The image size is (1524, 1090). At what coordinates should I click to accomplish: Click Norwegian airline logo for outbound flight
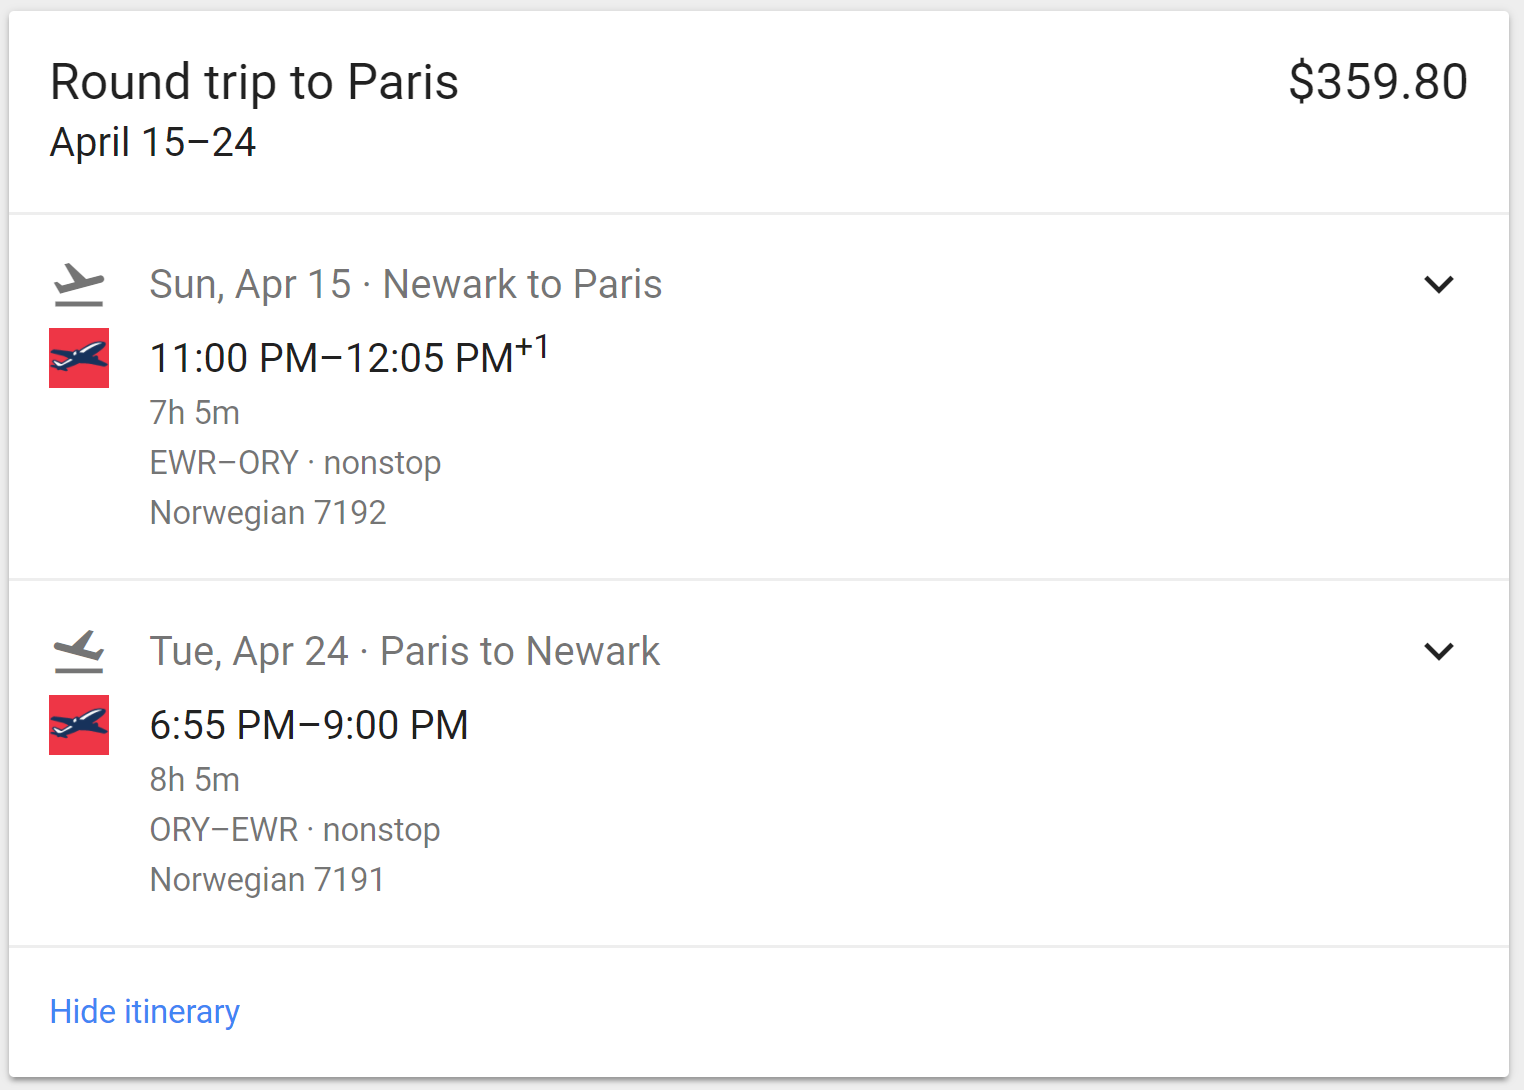[x=79, y=358]
